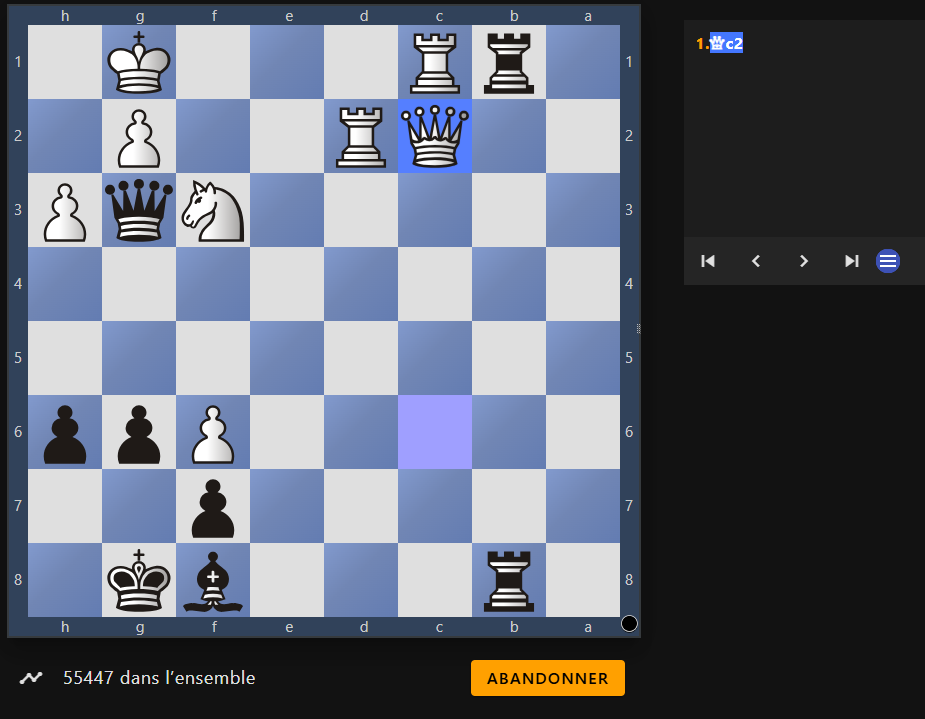The width and height of the screenshot is (925, 719).
Task: Select the black bishop on f8
Action: pos(213,580)
